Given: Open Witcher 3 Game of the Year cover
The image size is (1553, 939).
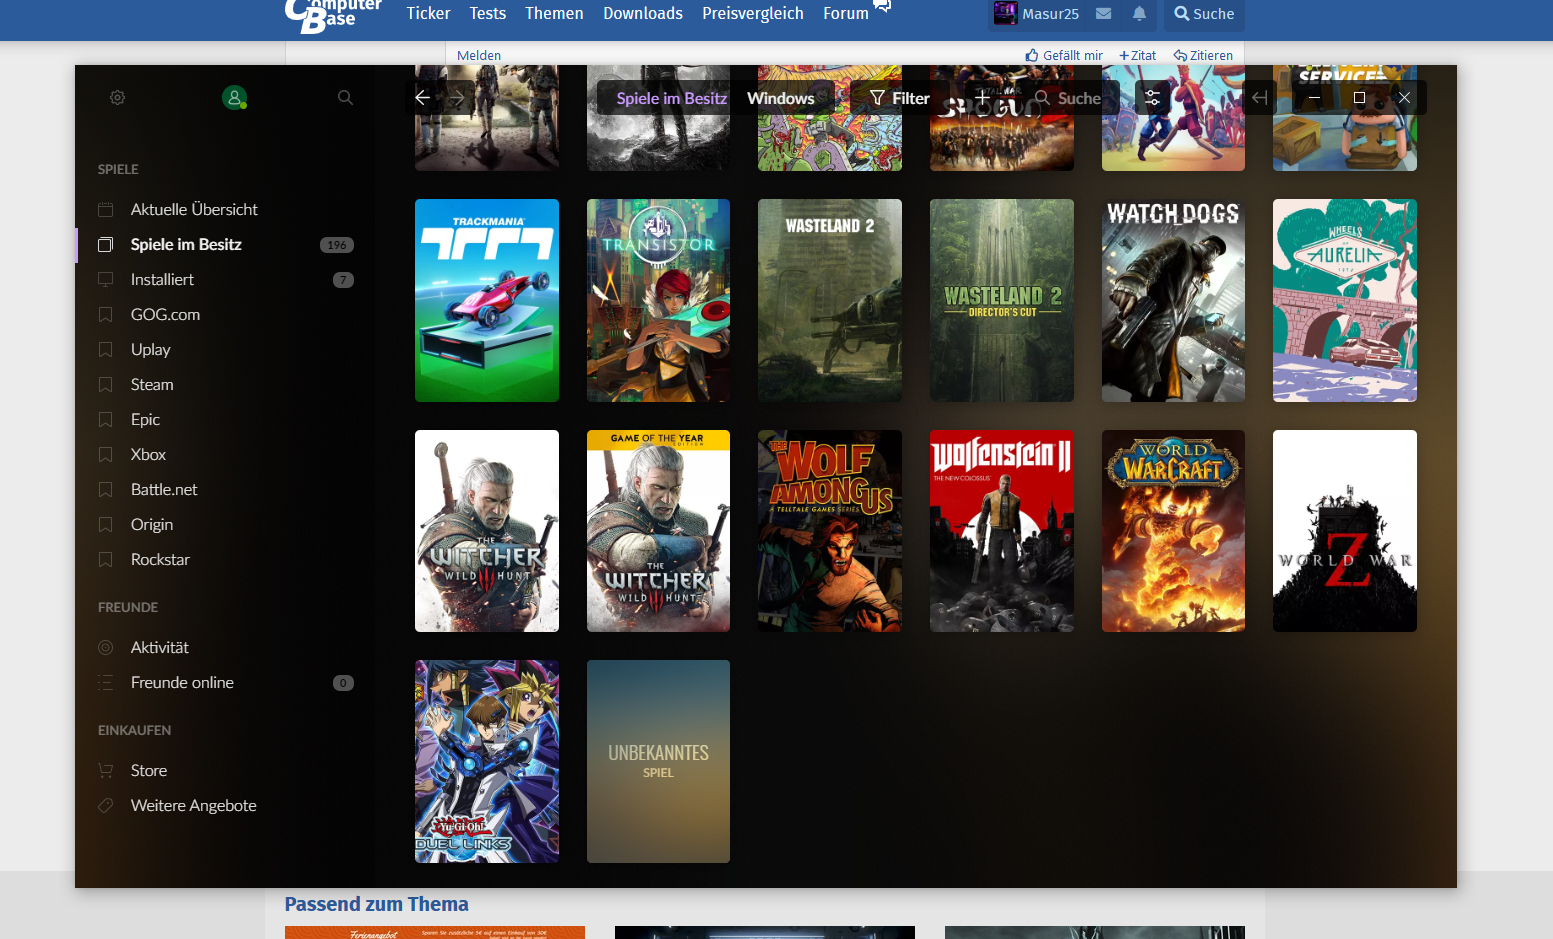Looking at the screenshot, I should [658, 531].
